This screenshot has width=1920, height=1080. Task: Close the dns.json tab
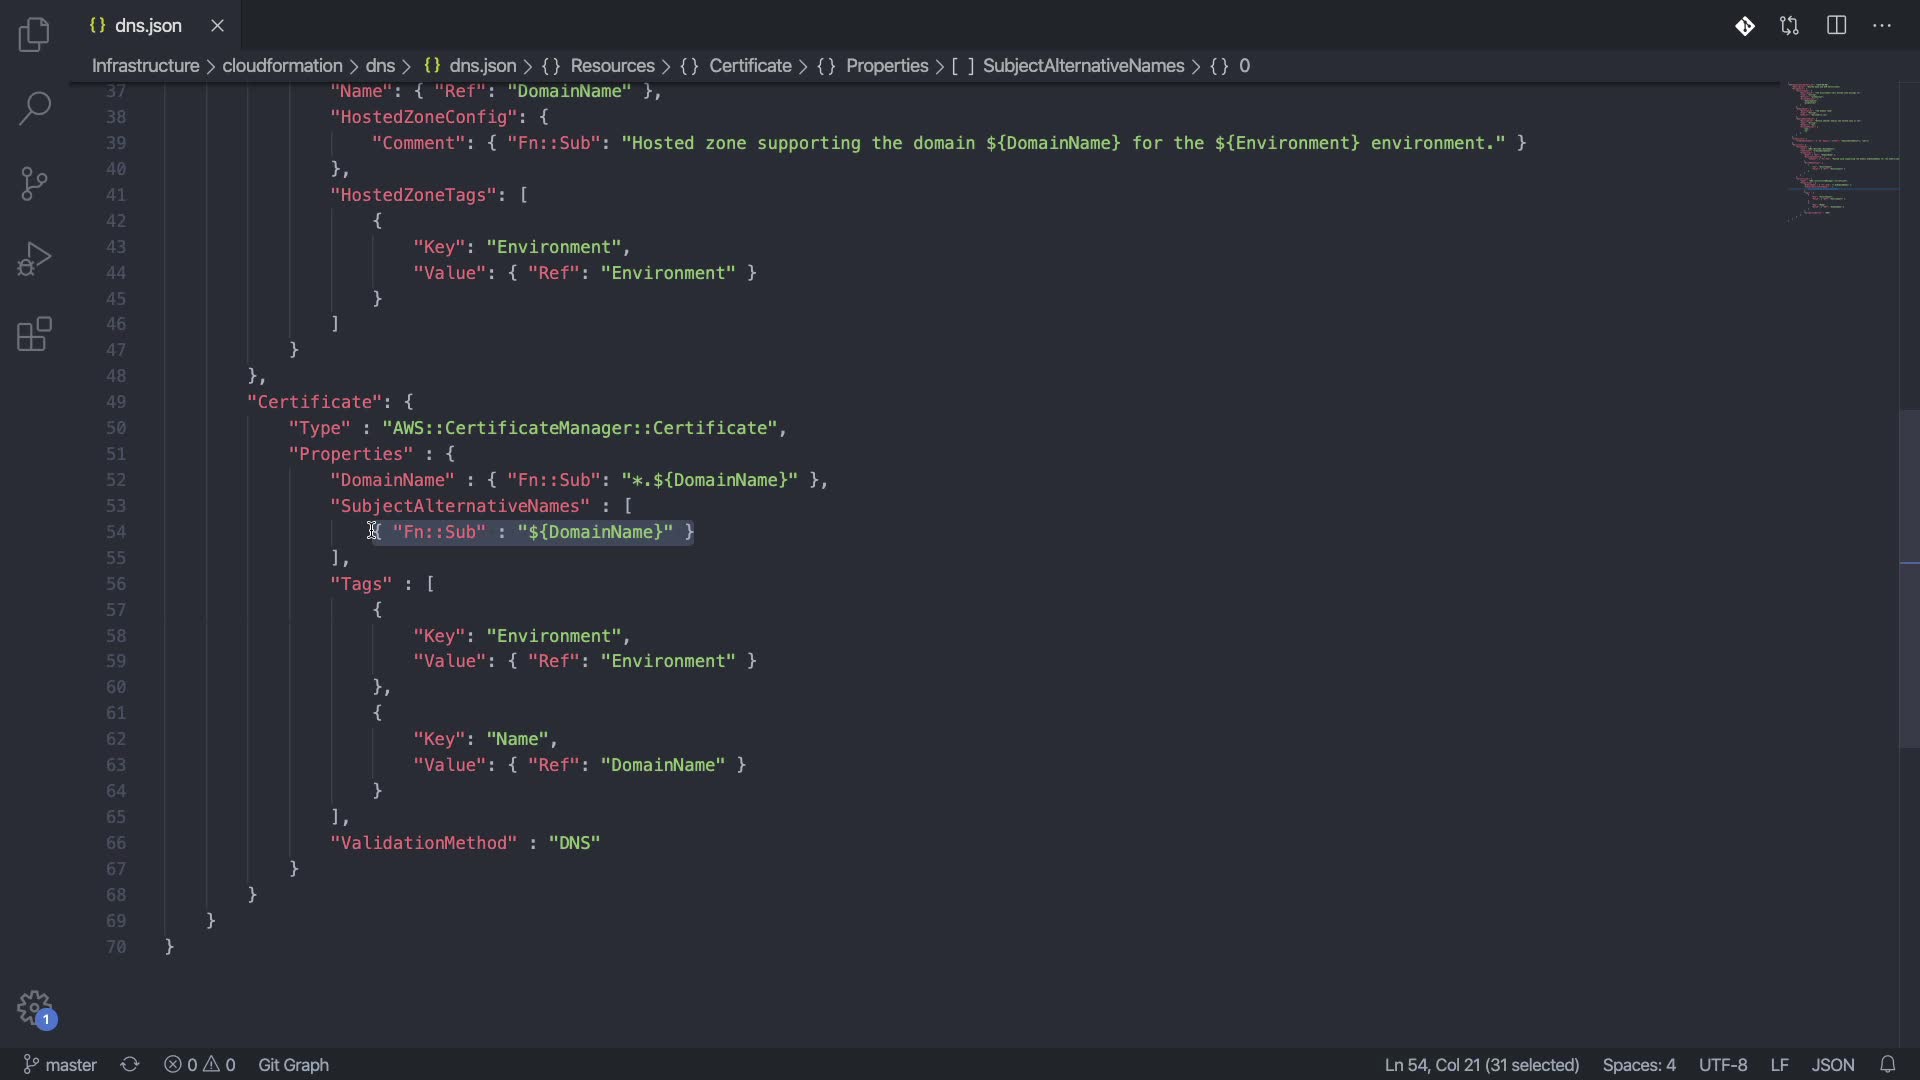217,26
